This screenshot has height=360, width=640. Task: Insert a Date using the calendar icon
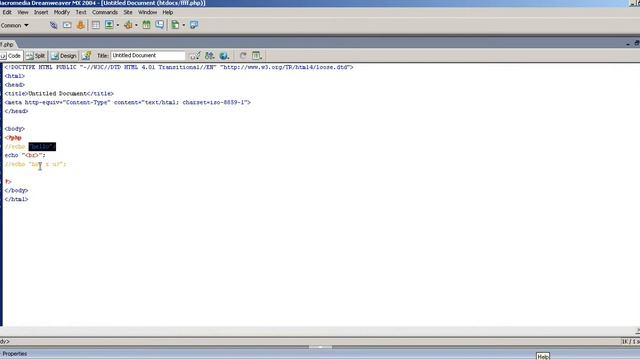[x=146, y=25]
